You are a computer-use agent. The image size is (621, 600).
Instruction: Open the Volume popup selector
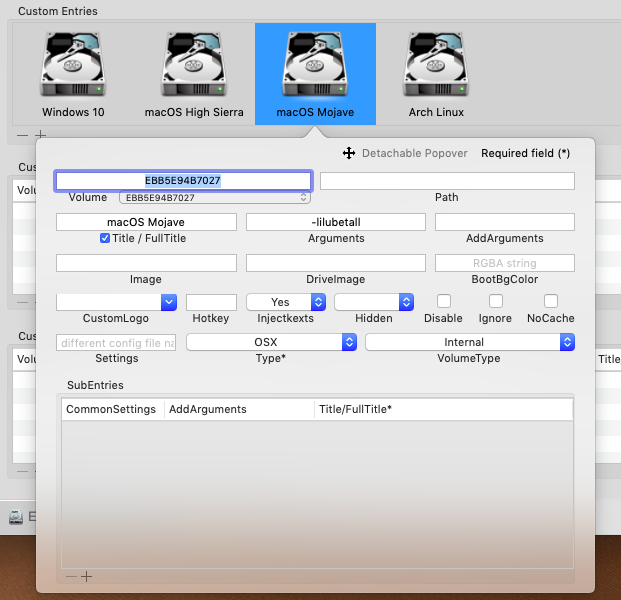point(215,198)
